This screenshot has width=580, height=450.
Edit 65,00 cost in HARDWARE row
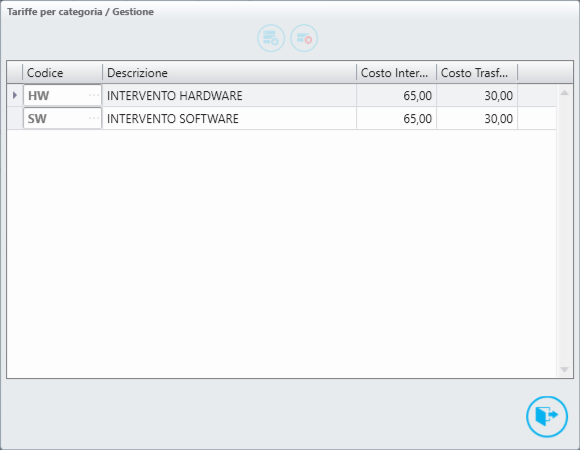click(397, 95)
